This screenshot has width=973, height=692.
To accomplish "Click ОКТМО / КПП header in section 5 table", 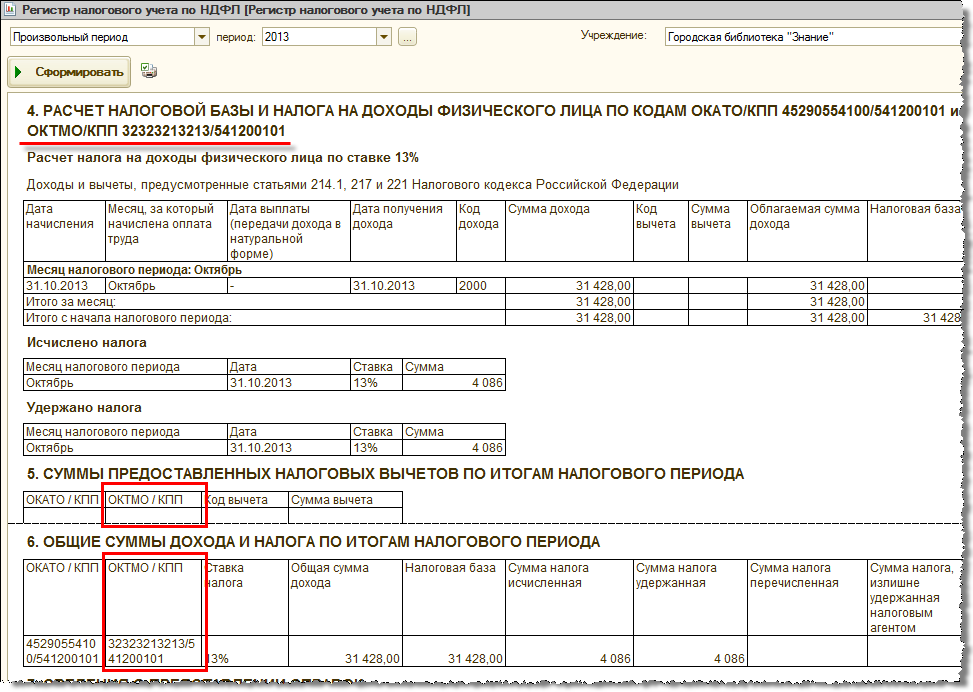I will (x=154, y=500).
